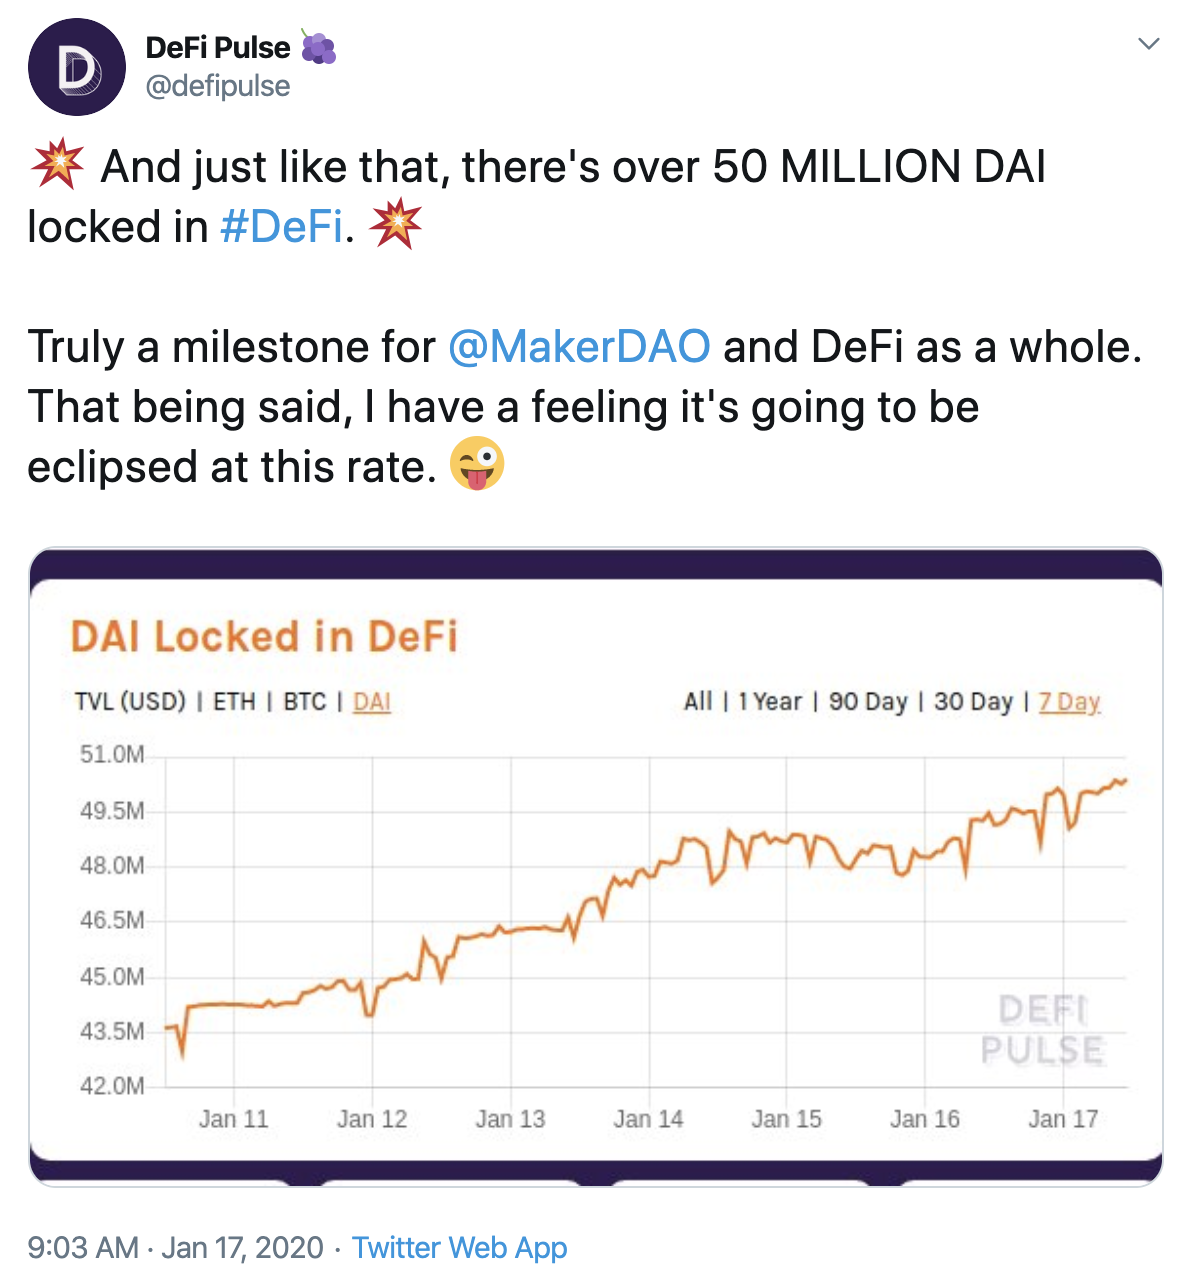The image size is (1192, 1286).
Task: Click the DeFi Pulse display name
Action: [x=218, y=48]
